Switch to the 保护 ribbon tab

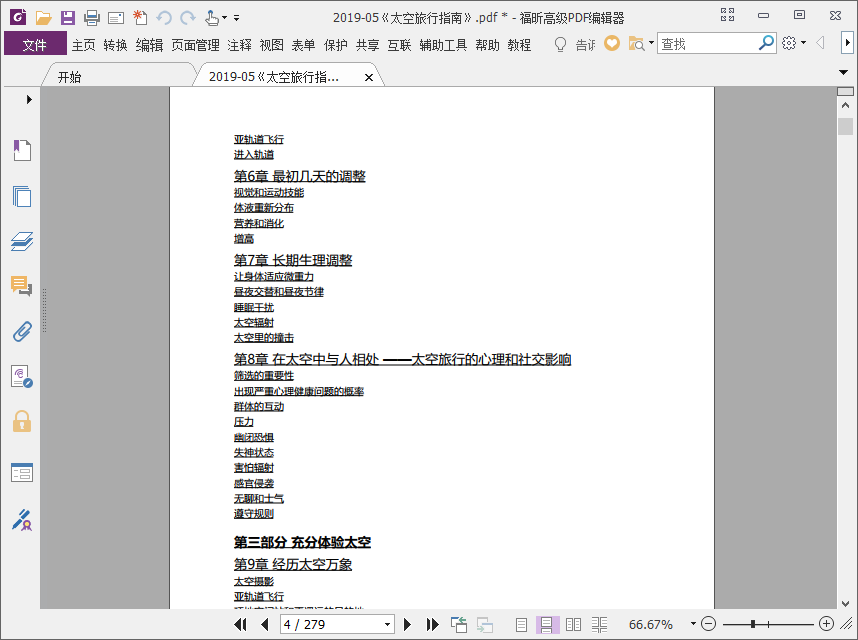coord(335,45)
